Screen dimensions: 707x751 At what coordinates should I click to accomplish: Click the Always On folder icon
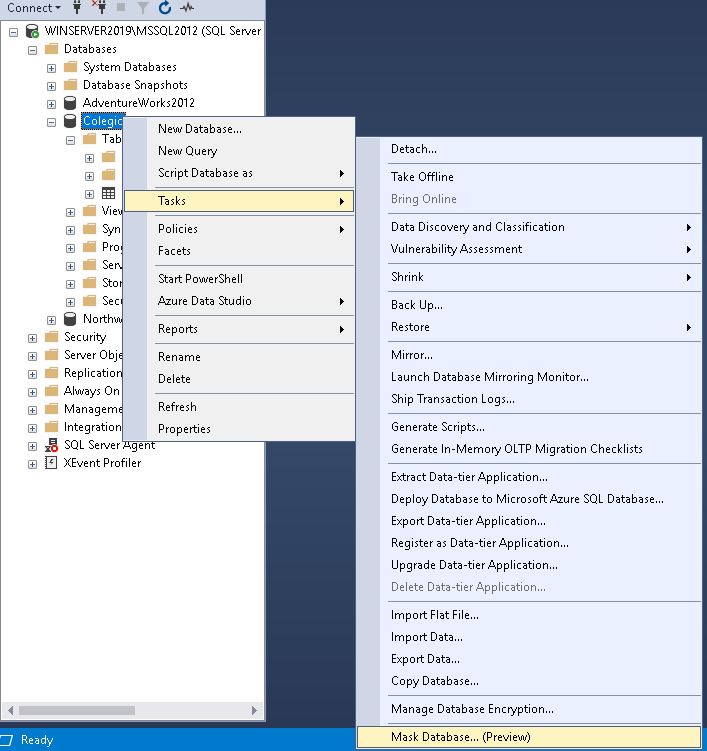point(51,391)
